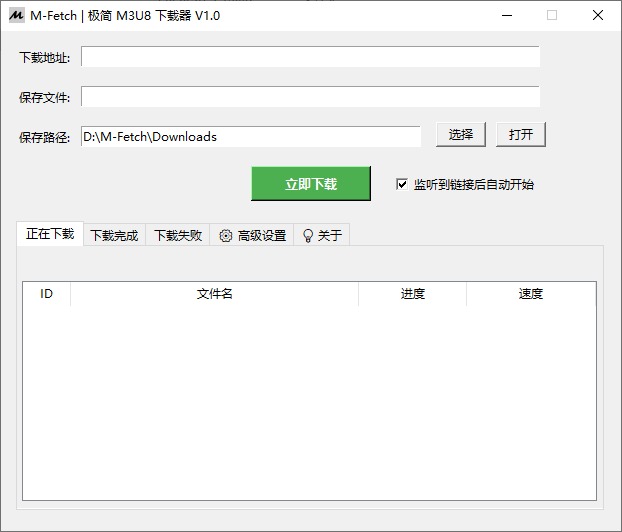The image size is (622, 532).
Task: Click the 保存路径 label text
Action: pyautogui.click(x=44, y=137)
